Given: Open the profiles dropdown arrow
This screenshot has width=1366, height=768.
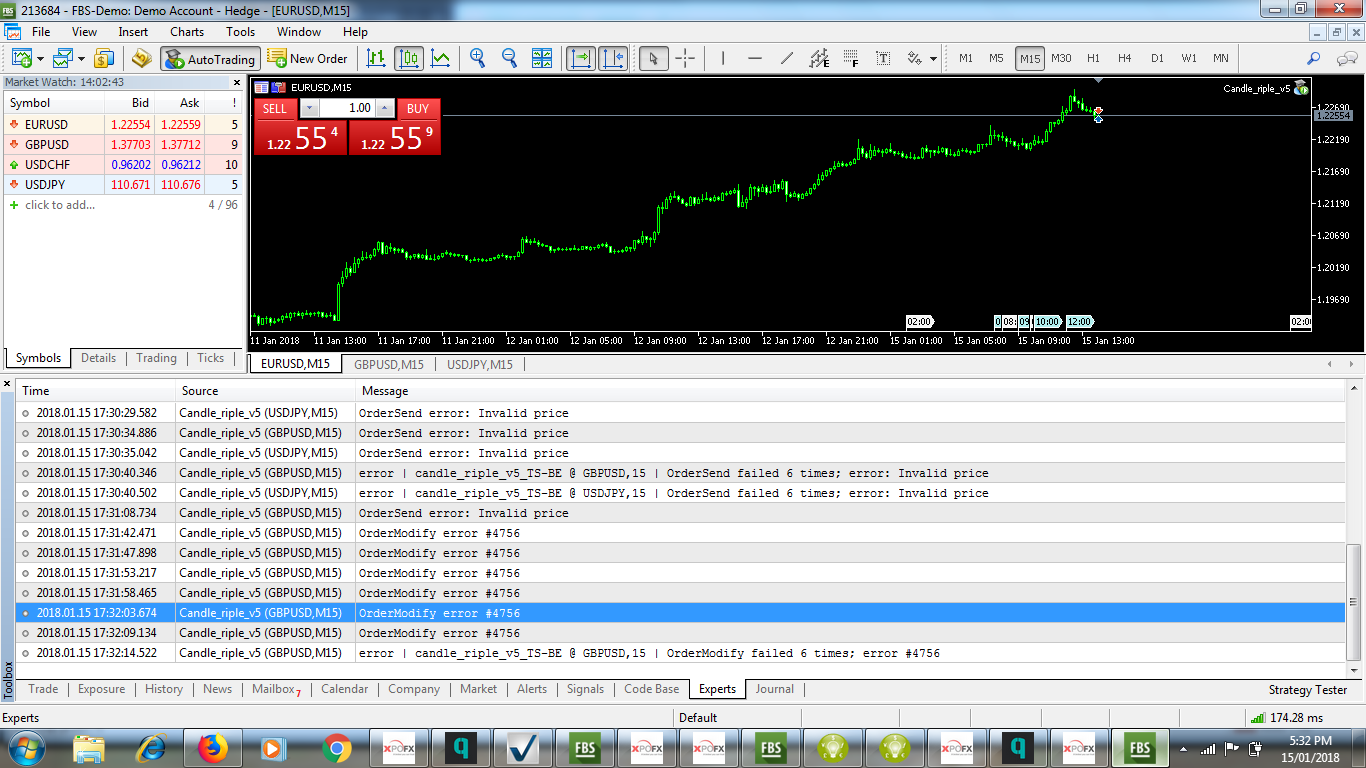Looking at the screenshot, I should pyautogui.click(x=82, y=59).
